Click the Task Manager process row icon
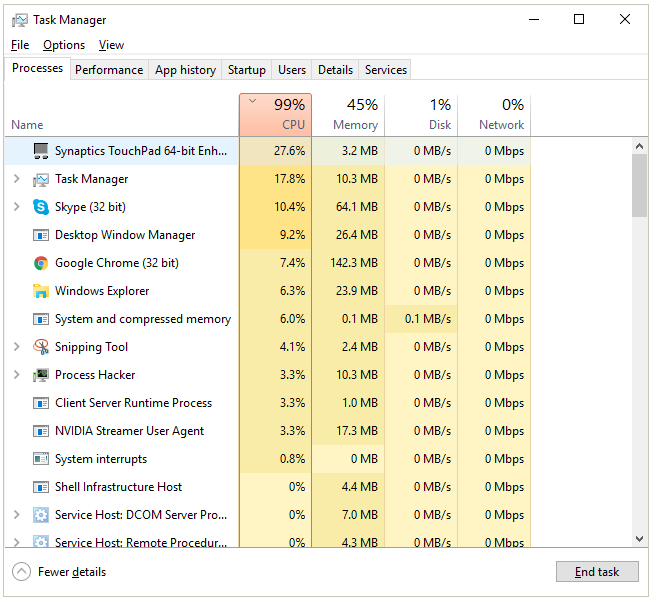 (x=41, y=179)
